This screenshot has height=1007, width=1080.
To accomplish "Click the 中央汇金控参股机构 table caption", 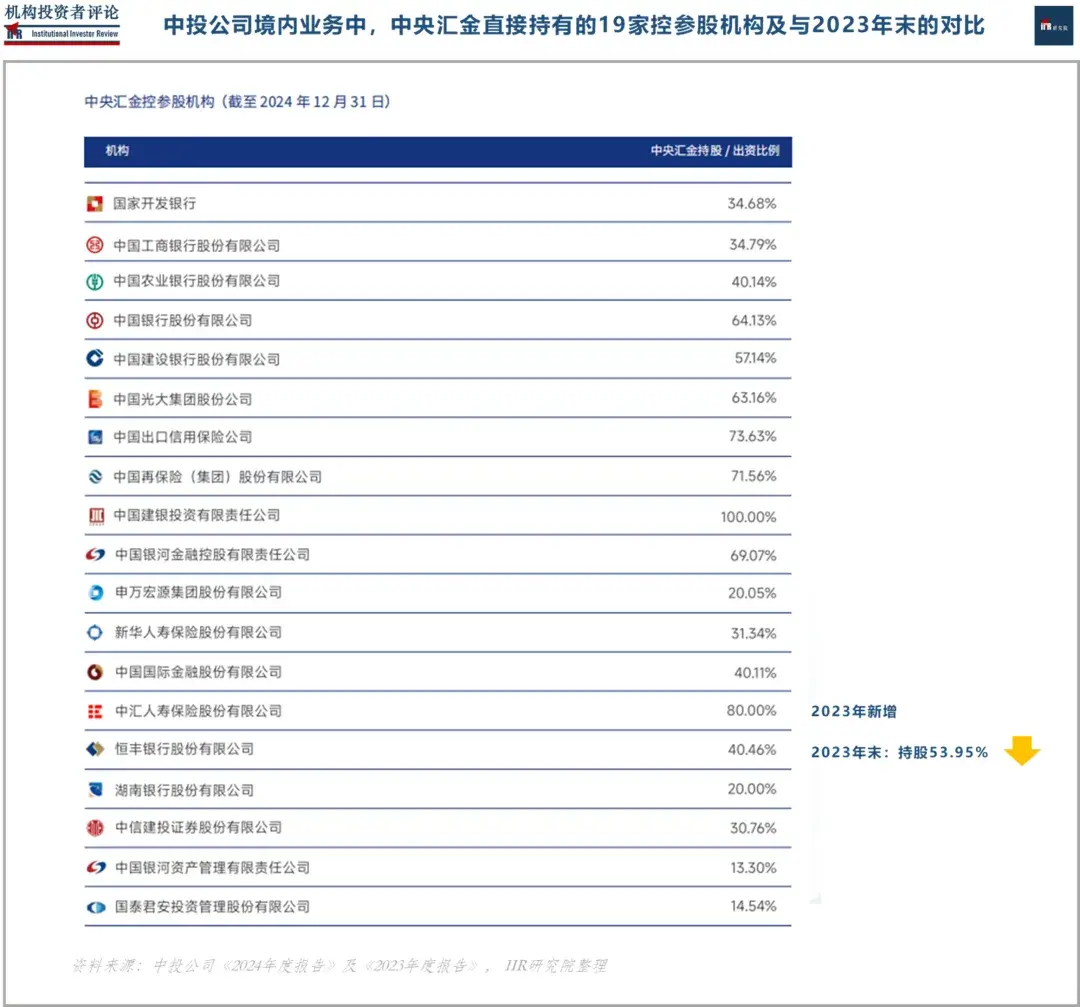I will tap(238, 102).
